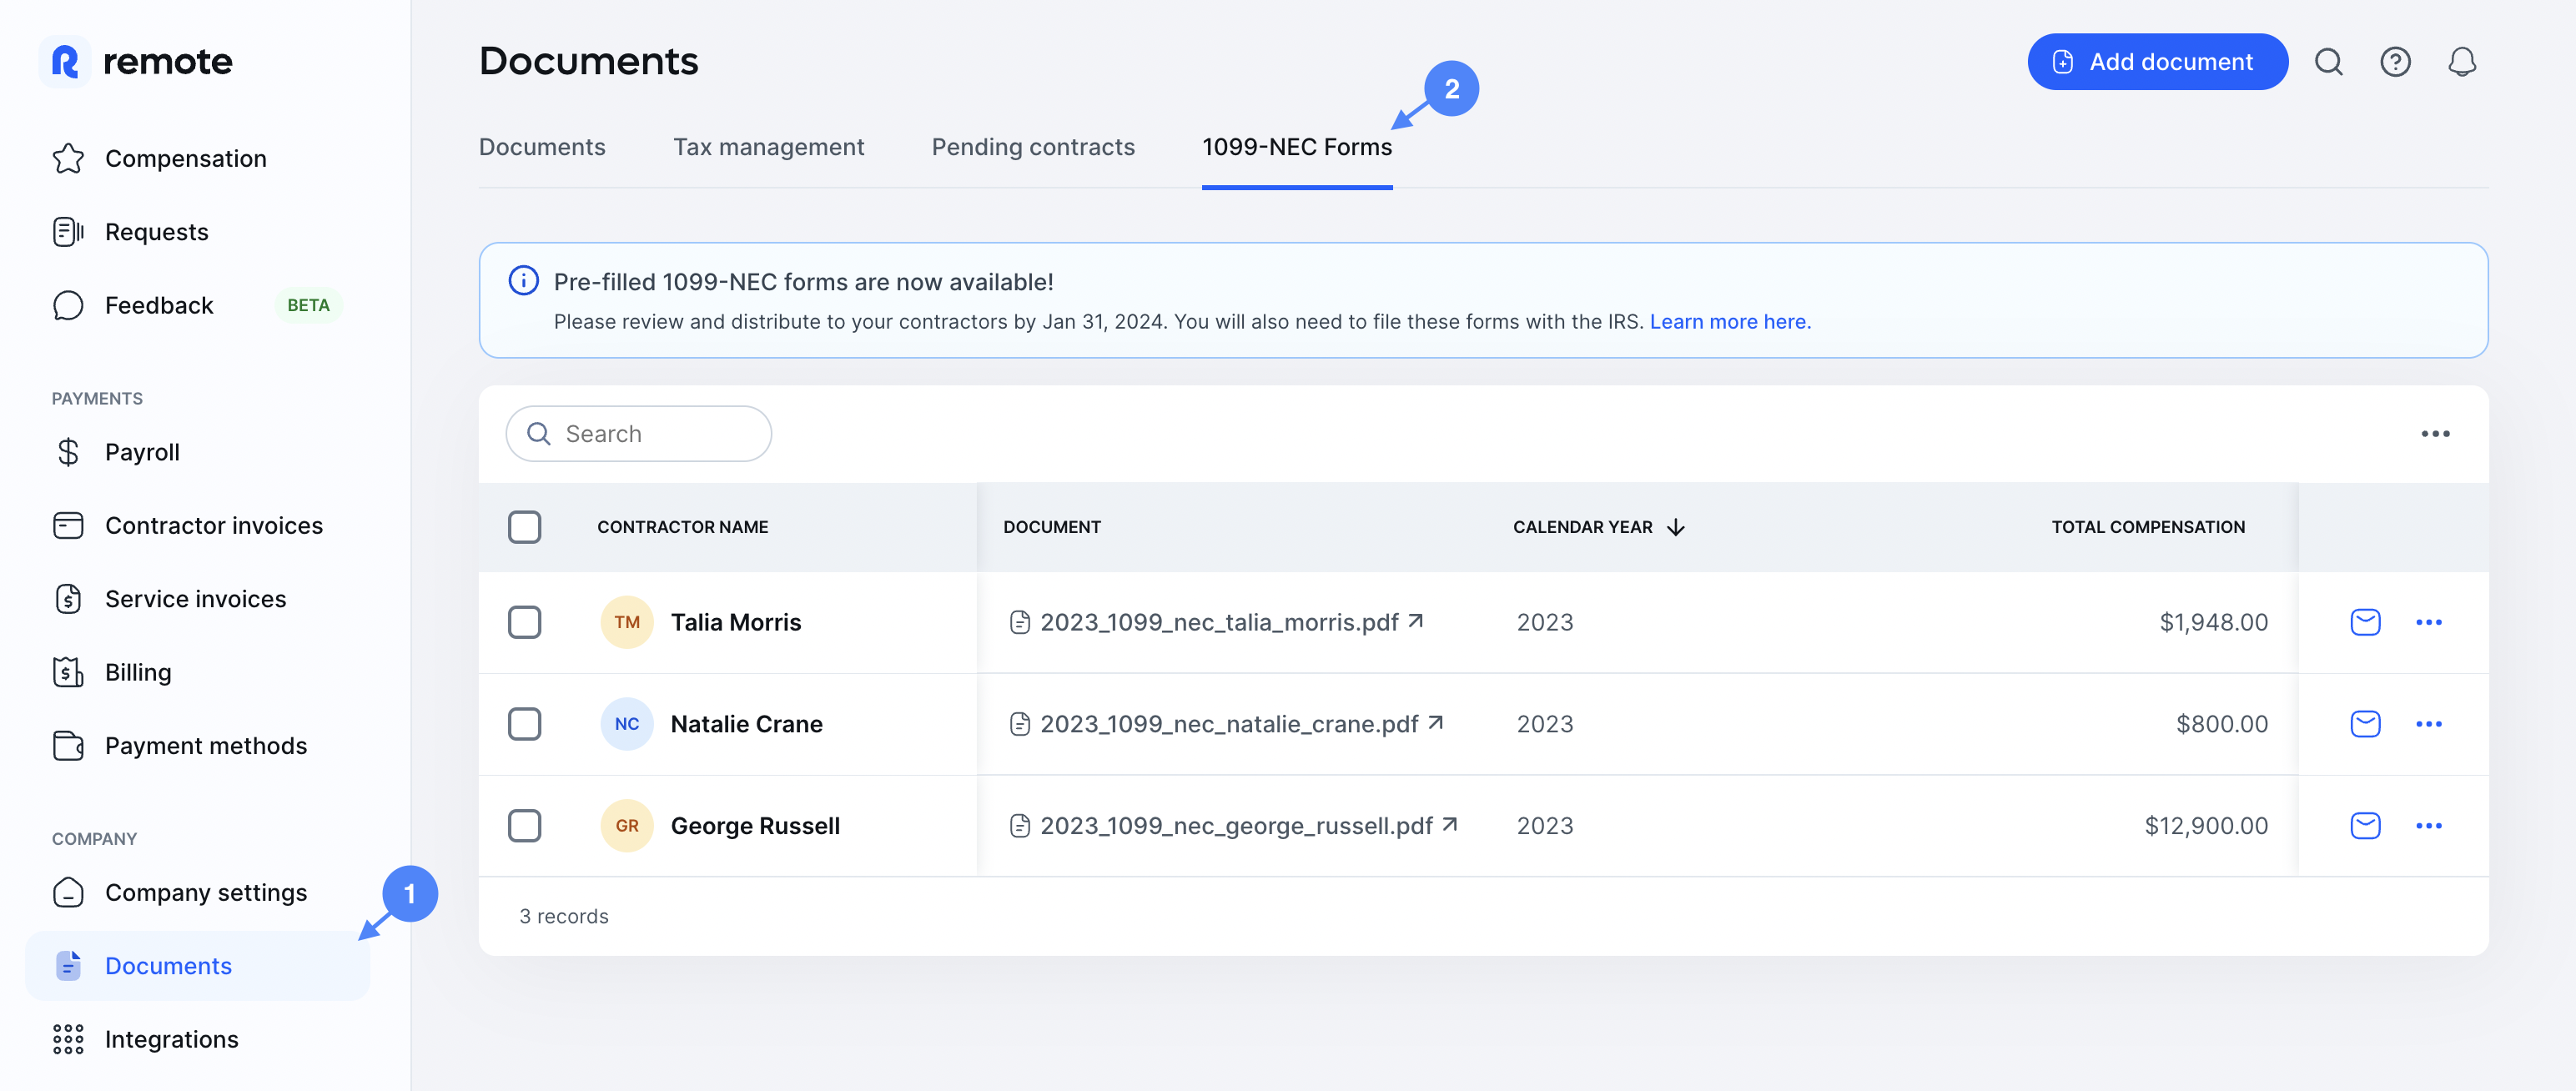Email the form to Natalie Crane
The height and width of the screenshot is (1091, 2576).
2365,724
